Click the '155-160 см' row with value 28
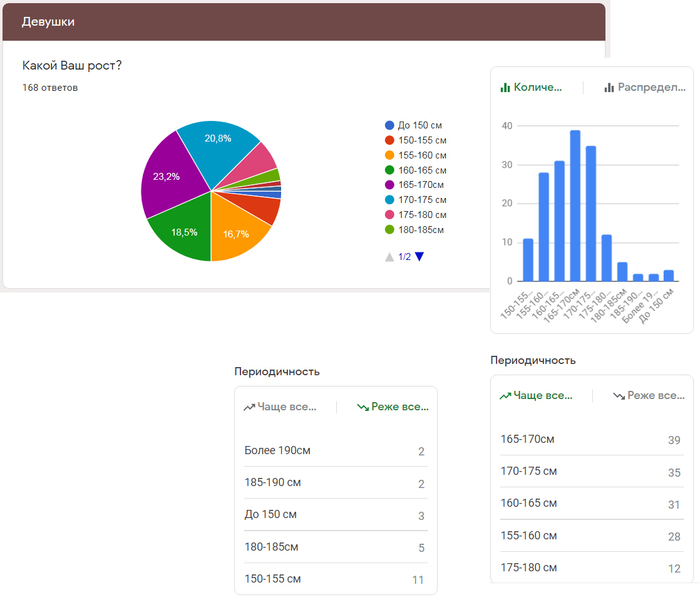The height and width of the screenshot is (607, 700). tap(592, 536)
